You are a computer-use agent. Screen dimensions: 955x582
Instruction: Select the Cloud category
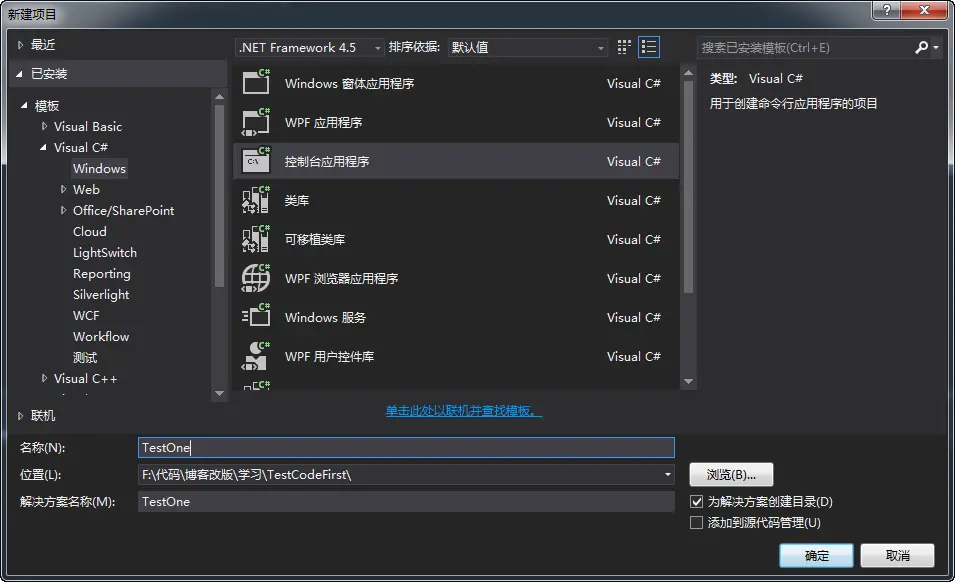pyautogui.click(x=90, y=231)
